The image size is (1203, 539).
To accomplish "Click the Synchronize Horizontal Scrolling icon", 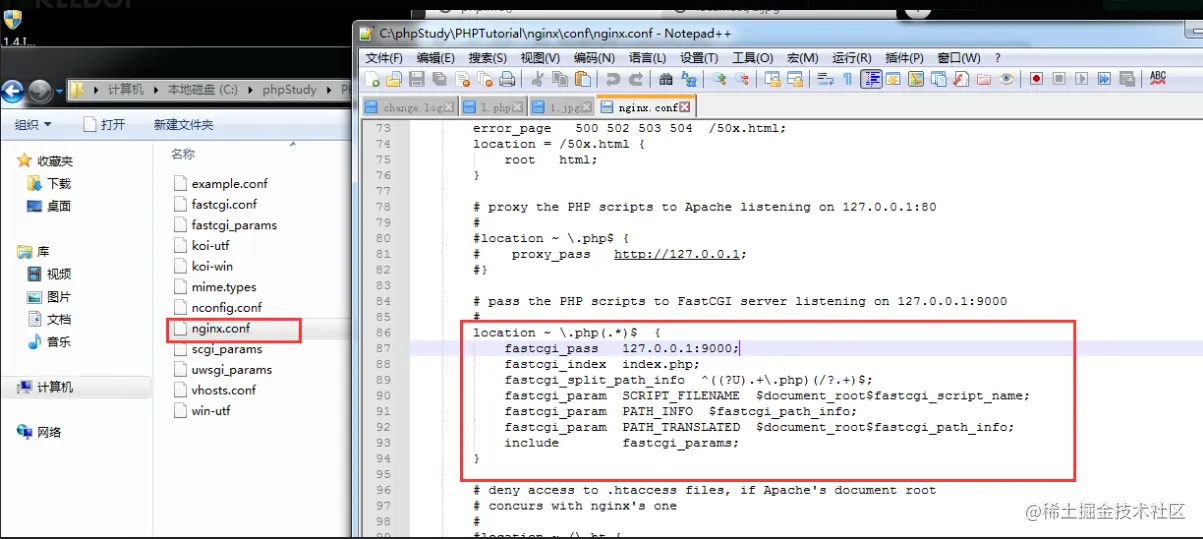I will tap(794, 79).
